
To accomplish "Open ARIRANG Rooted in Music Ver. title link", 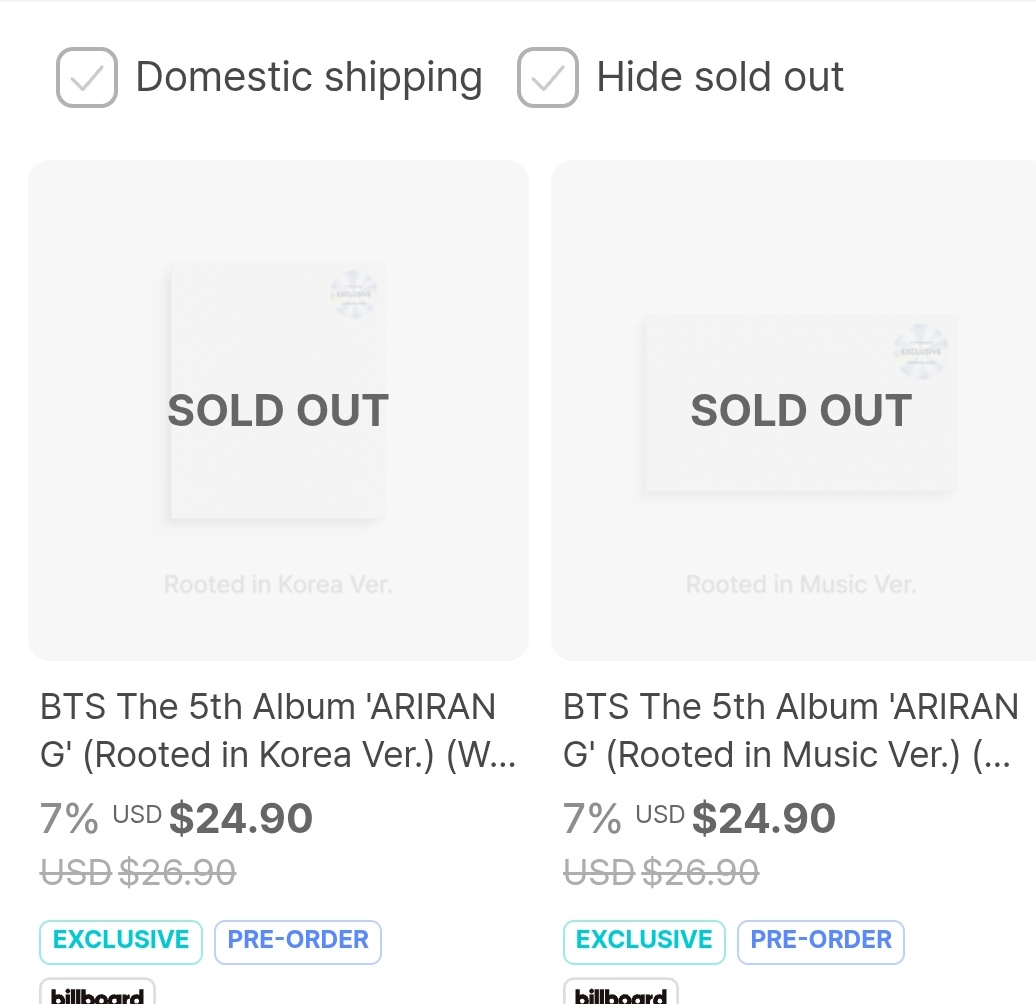I will pos(790,731).
